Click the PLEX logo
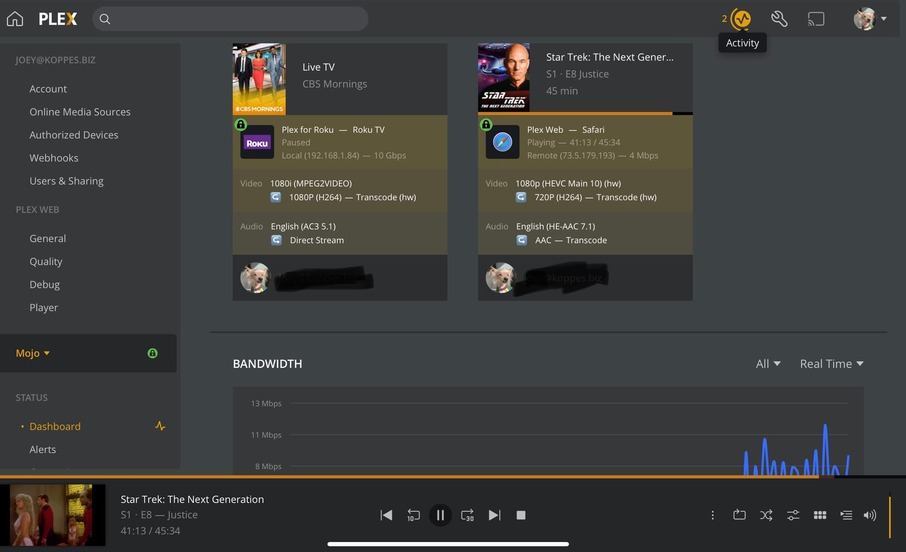906x552 pixels. tap(57, 19)
